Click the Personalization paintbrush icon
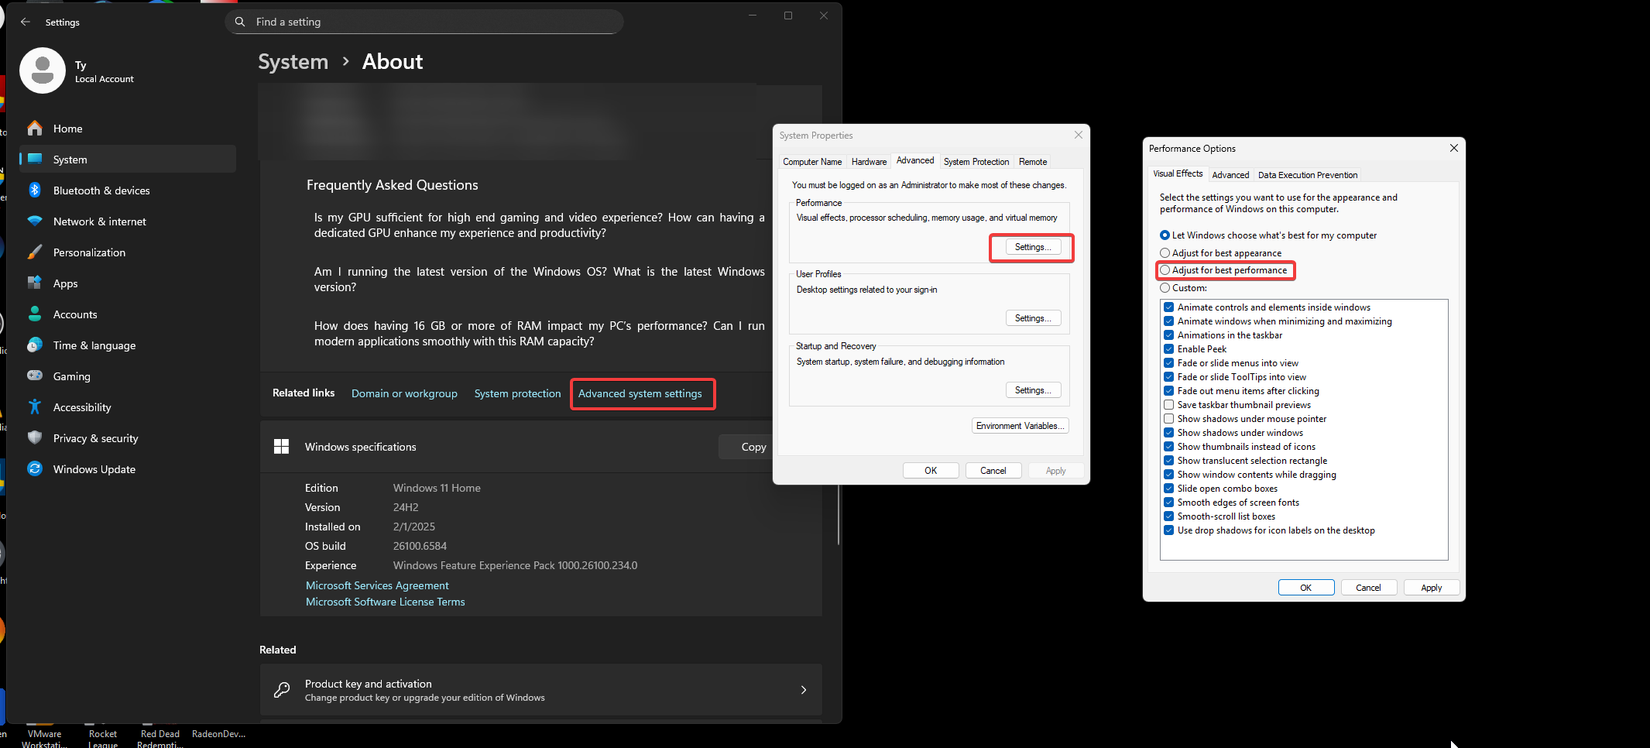The width and height of the screenshot is (1650, 748). click(x=35, y=252)
